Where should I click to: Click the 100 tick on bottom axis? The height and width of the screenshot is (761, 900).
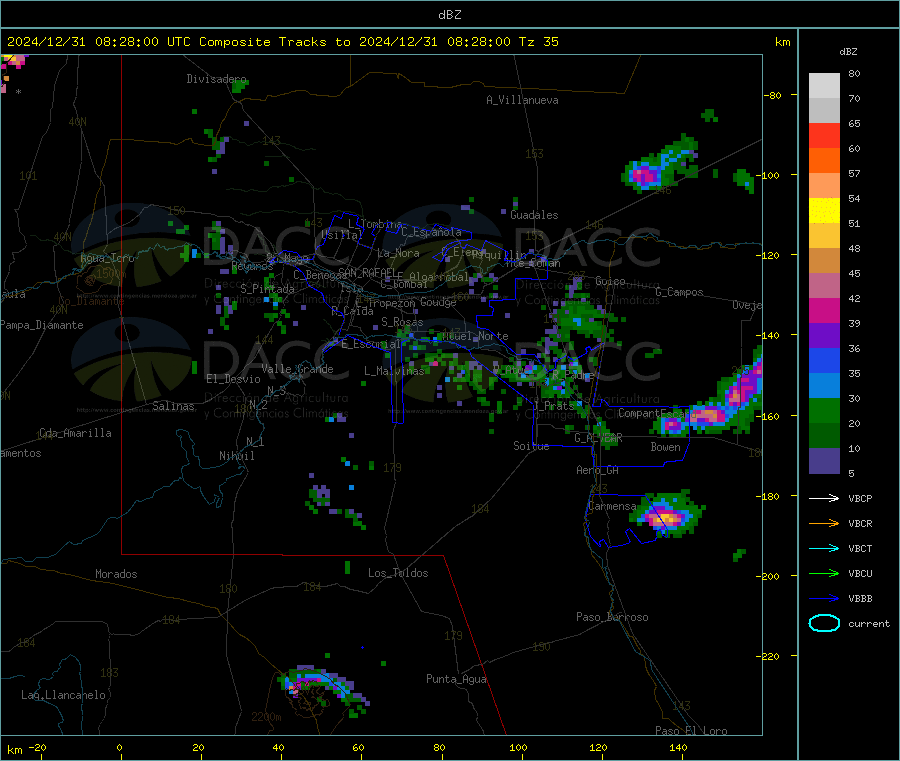click(518, 747)
